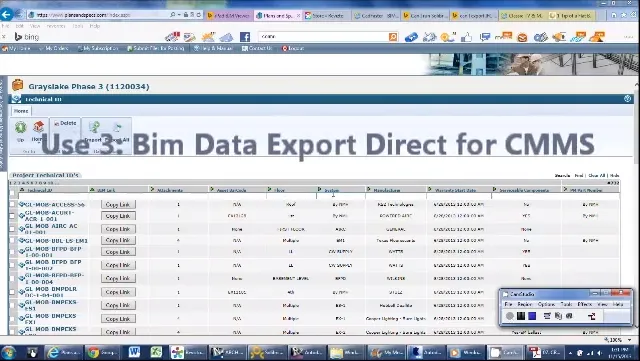
Task: Click the thumbs-up icon in the Bing toolbar
Action: click(466, 37)
